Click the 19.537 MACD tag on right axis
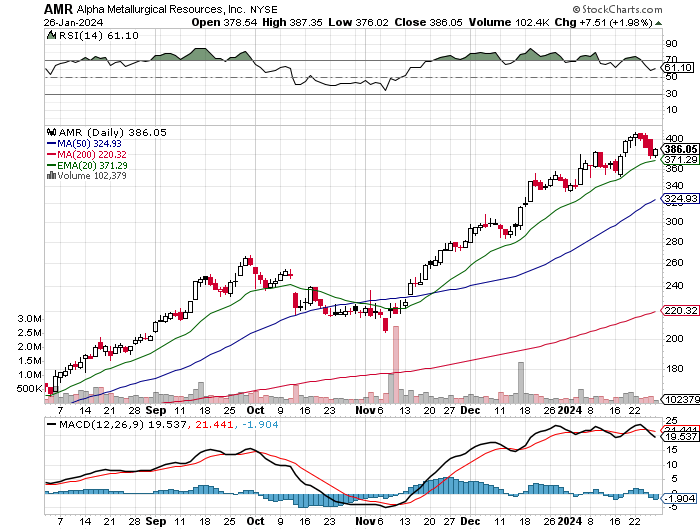The height and width of the screenshot is (530, 700). (x=680, y=437)
